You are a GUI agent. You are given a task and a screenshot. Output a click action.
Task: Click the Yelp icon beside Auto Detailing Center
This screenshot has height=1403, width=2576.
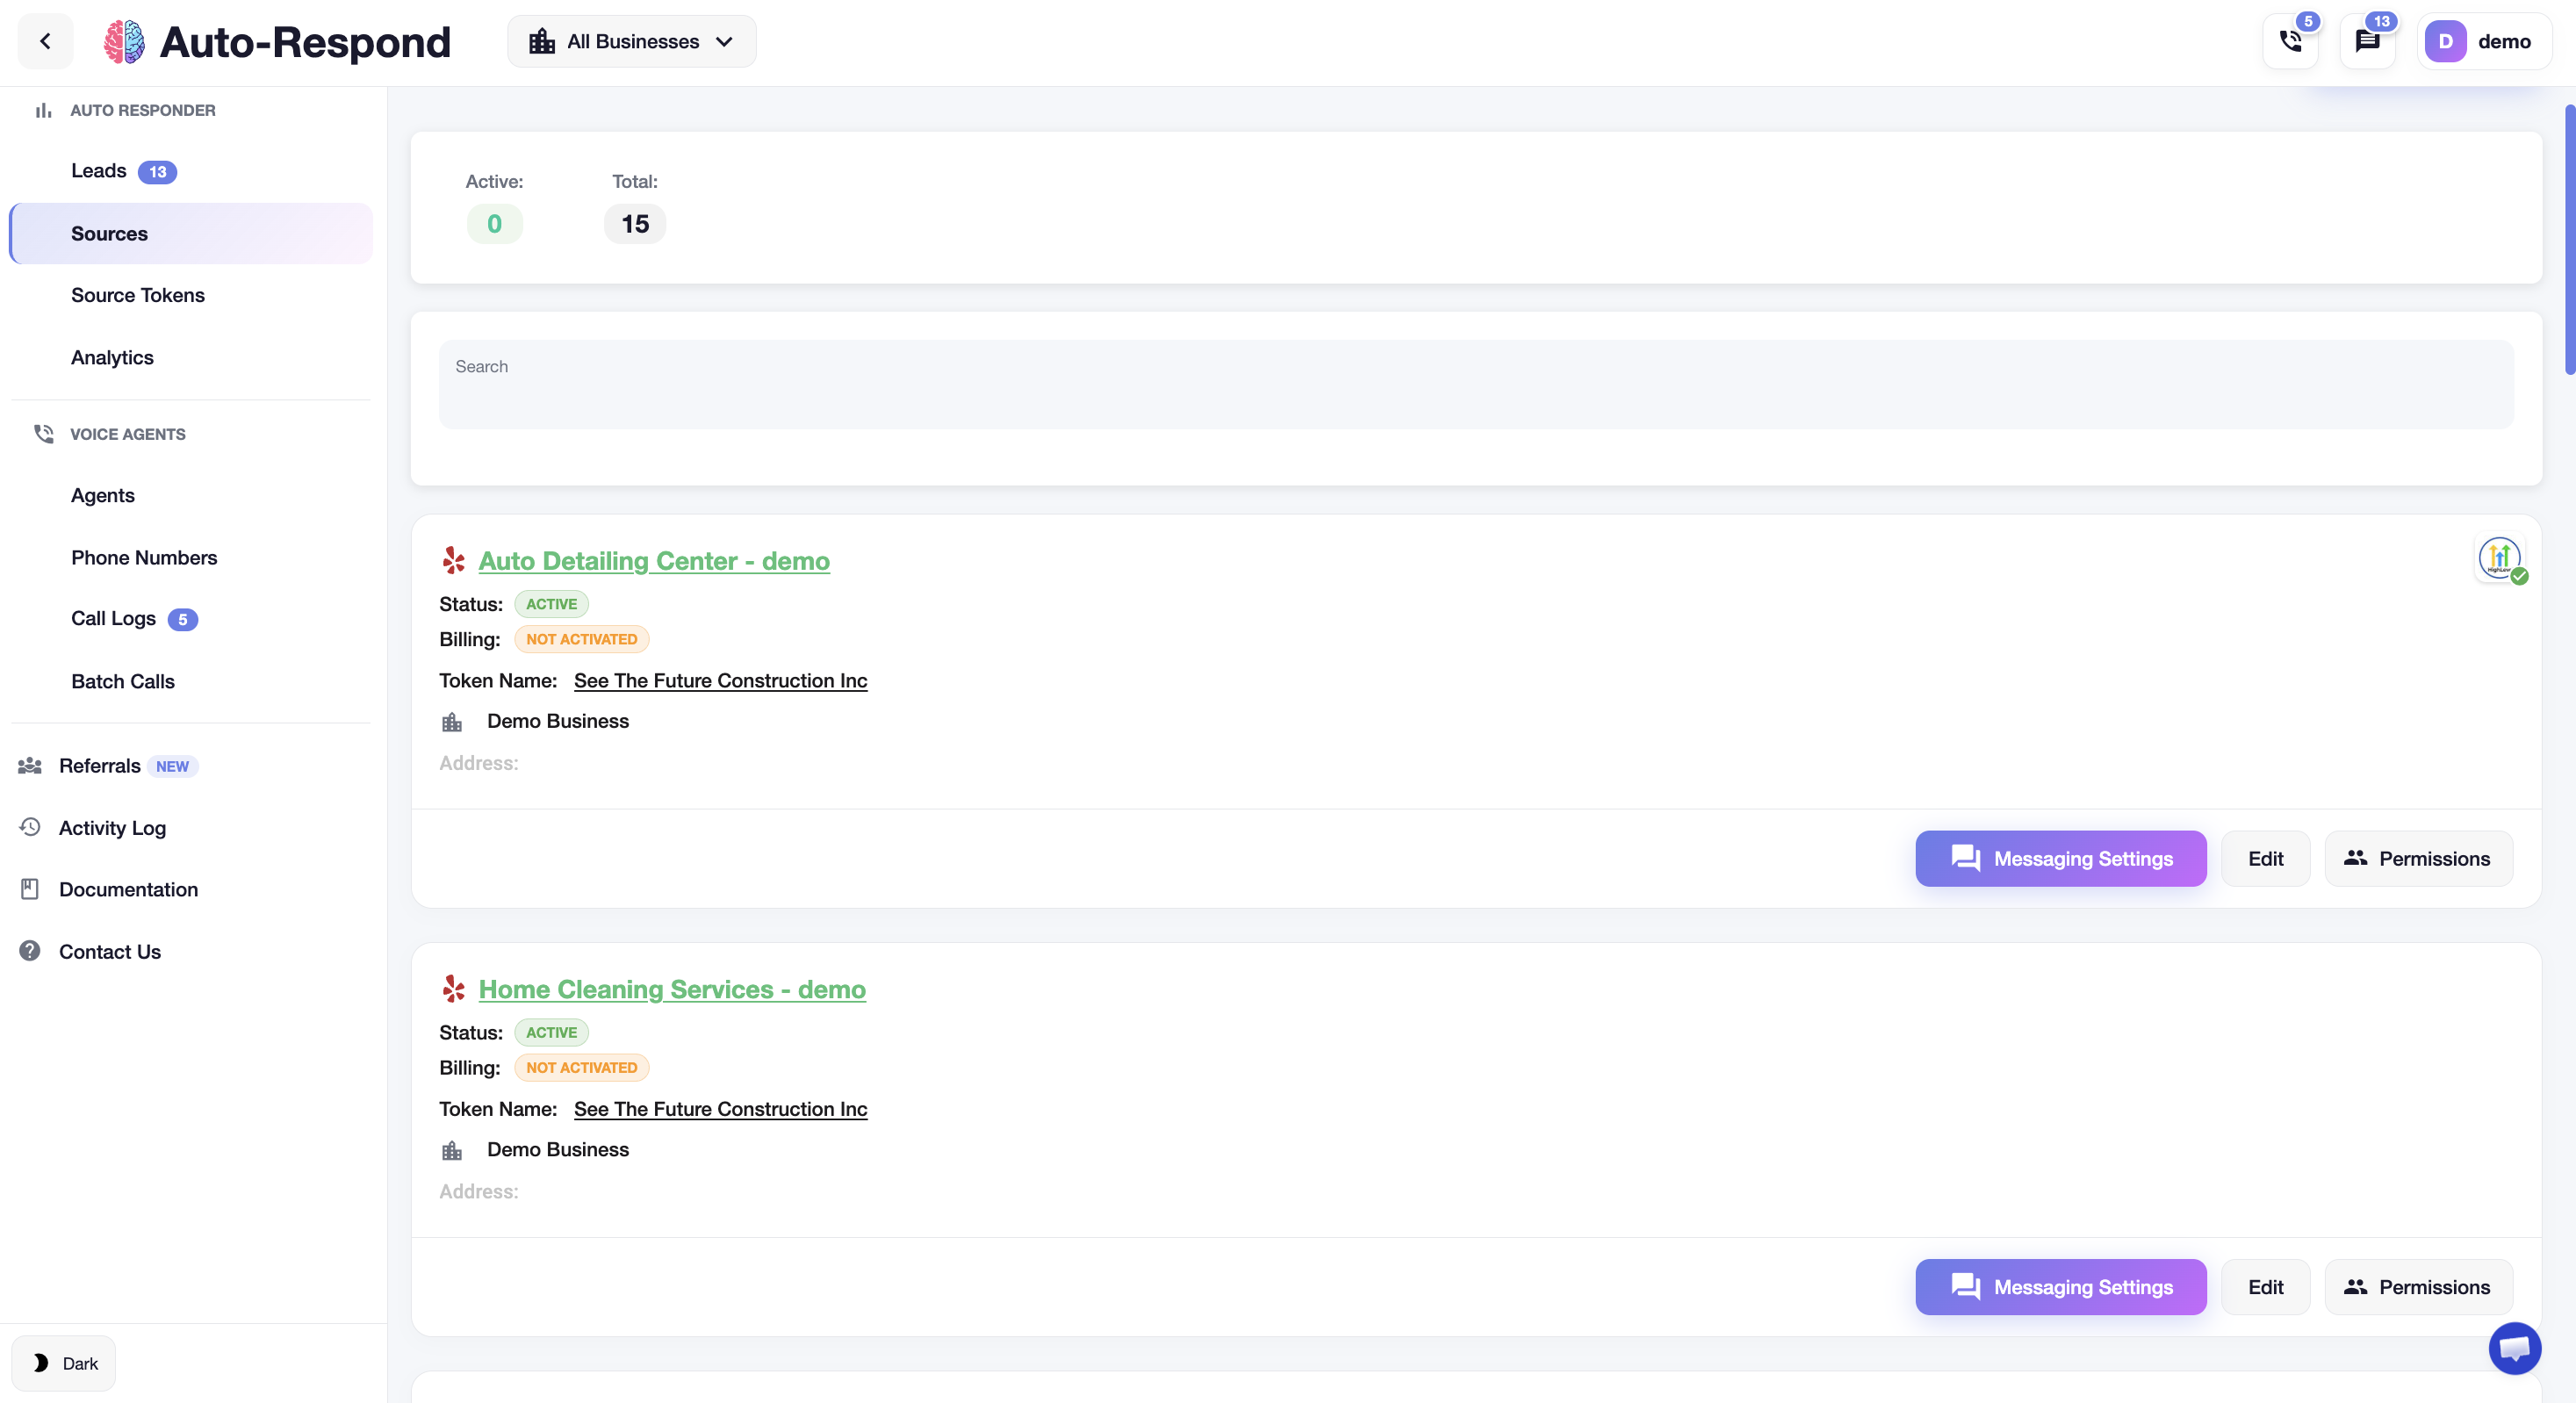pos(453,560)
